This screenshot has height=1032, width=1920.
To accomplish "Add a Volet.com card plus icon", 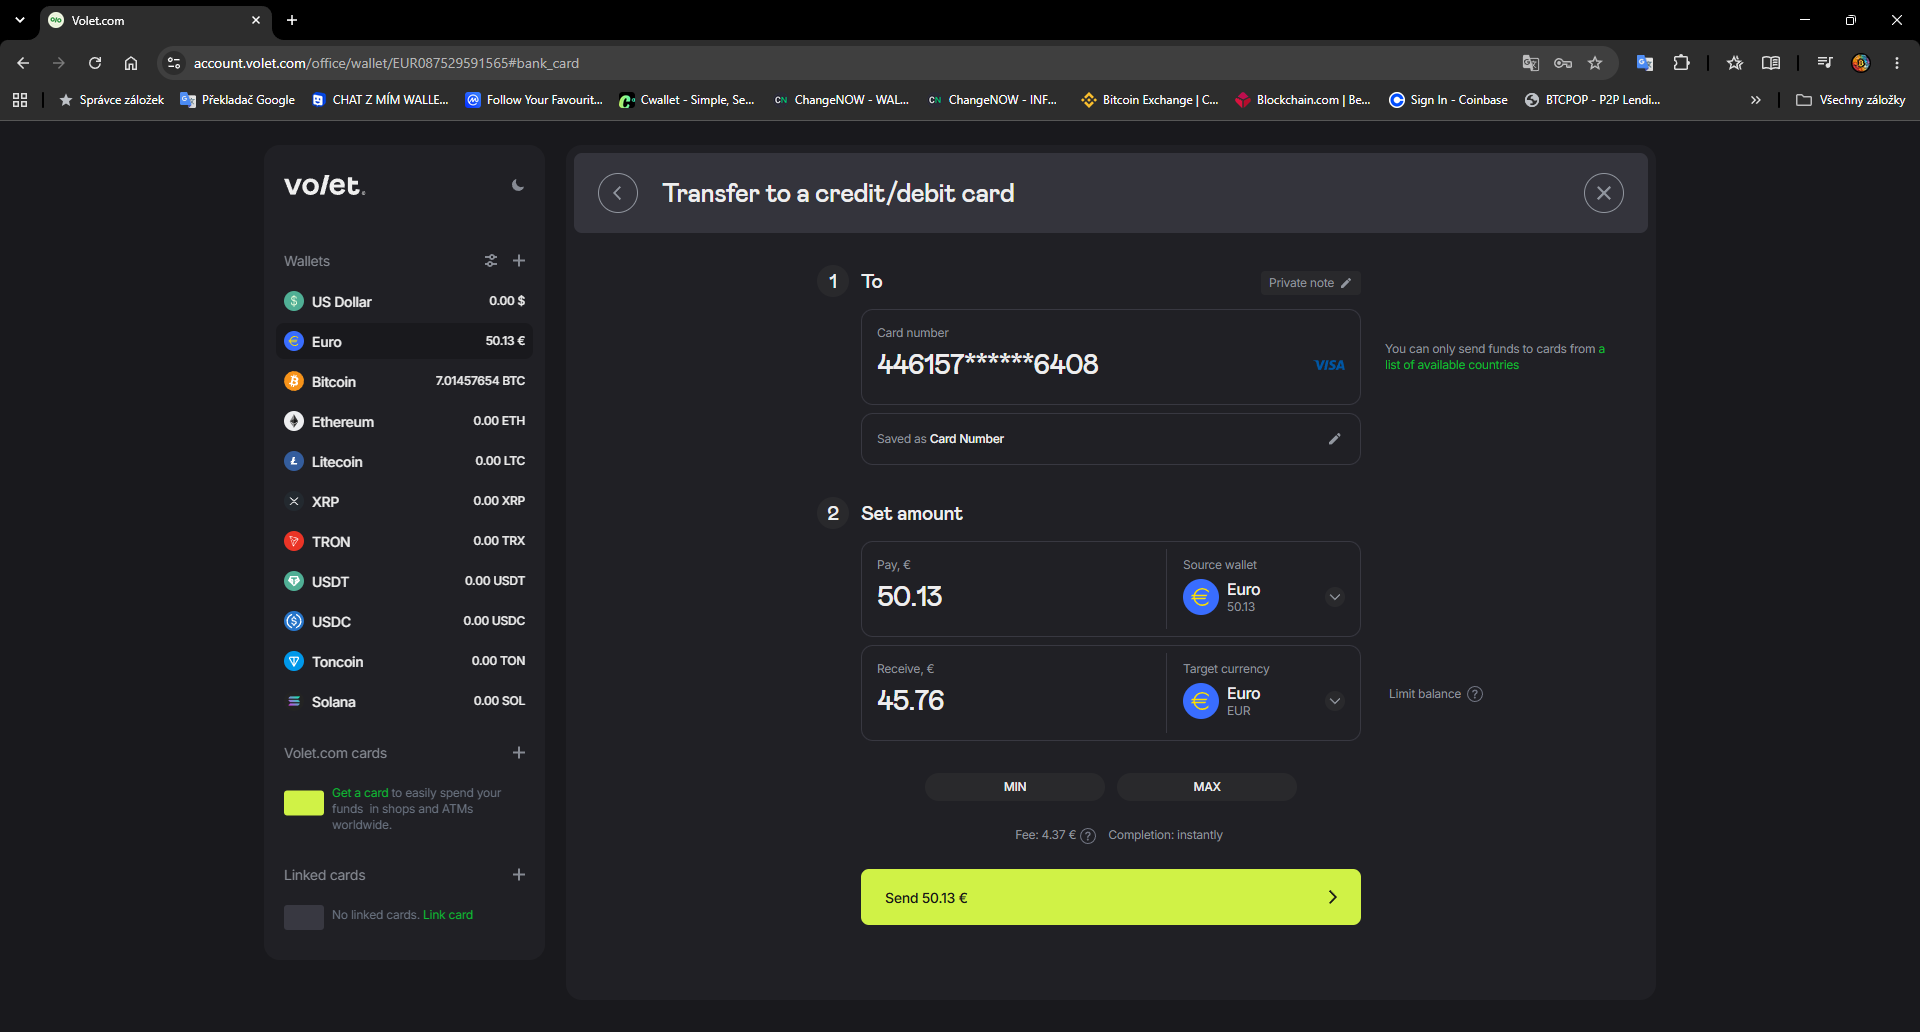I will 519,753.
